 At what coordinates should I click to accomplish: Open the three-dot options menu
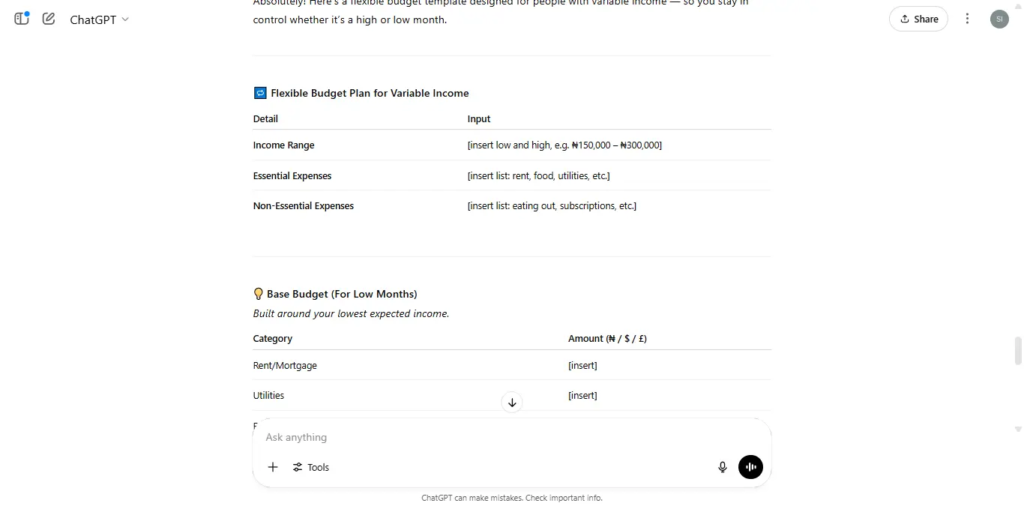(967, 19)
